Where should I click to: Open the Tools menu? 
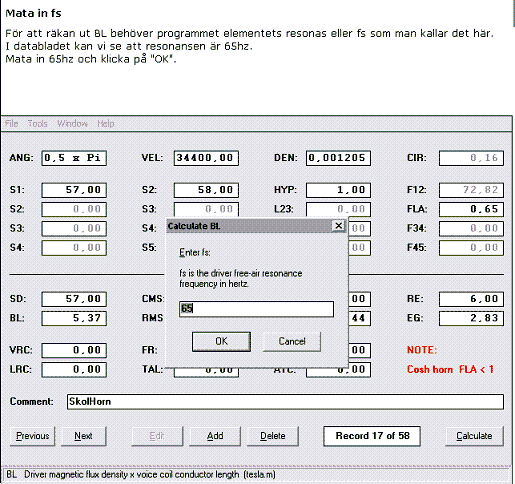(37, 124)
